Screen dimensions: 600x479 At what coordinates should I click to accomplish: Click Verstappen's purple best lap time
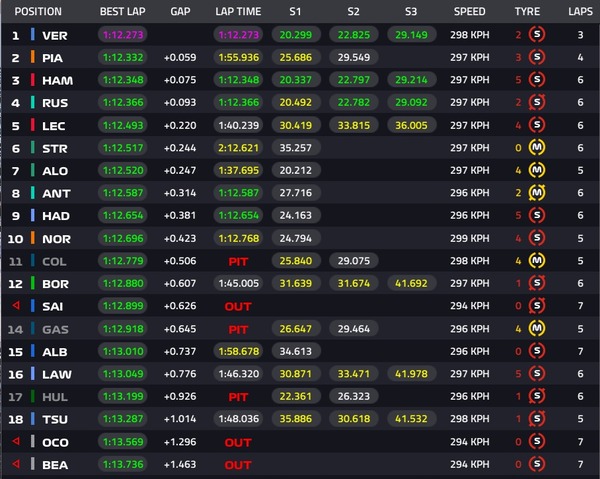[x=123, y=35]
